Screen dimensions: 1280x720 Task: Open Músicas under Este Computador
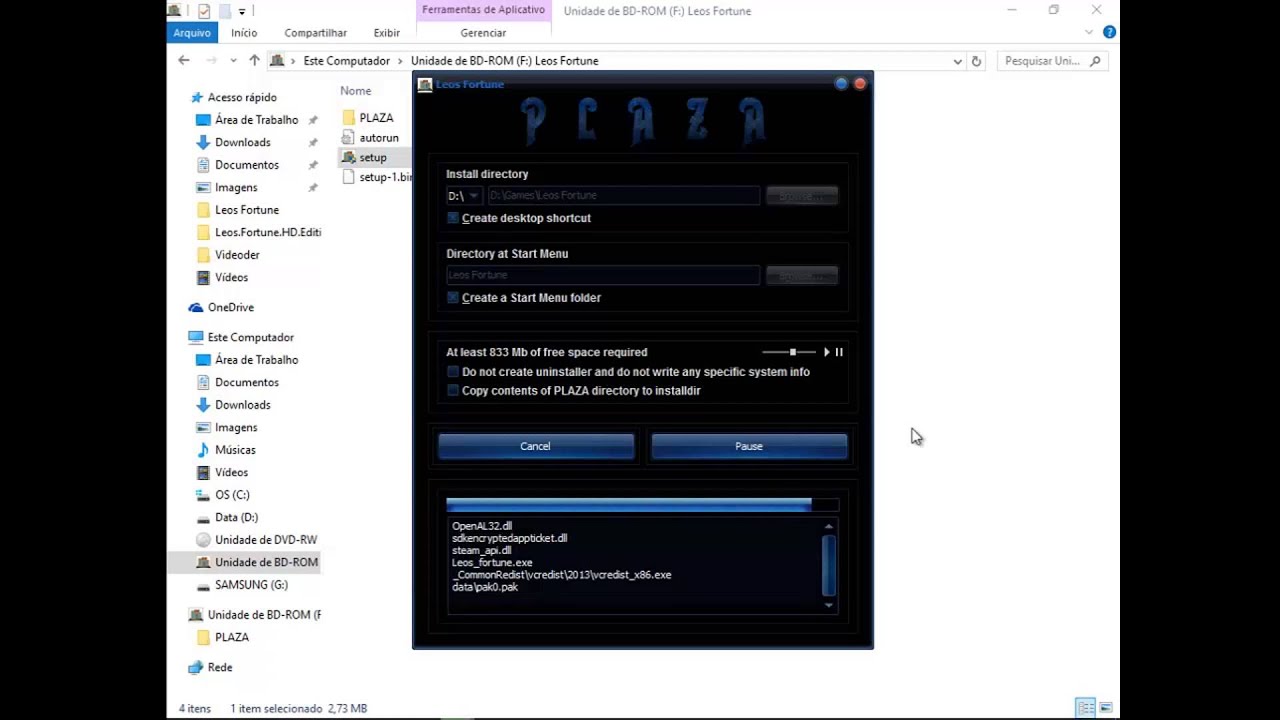click(235, 450)
